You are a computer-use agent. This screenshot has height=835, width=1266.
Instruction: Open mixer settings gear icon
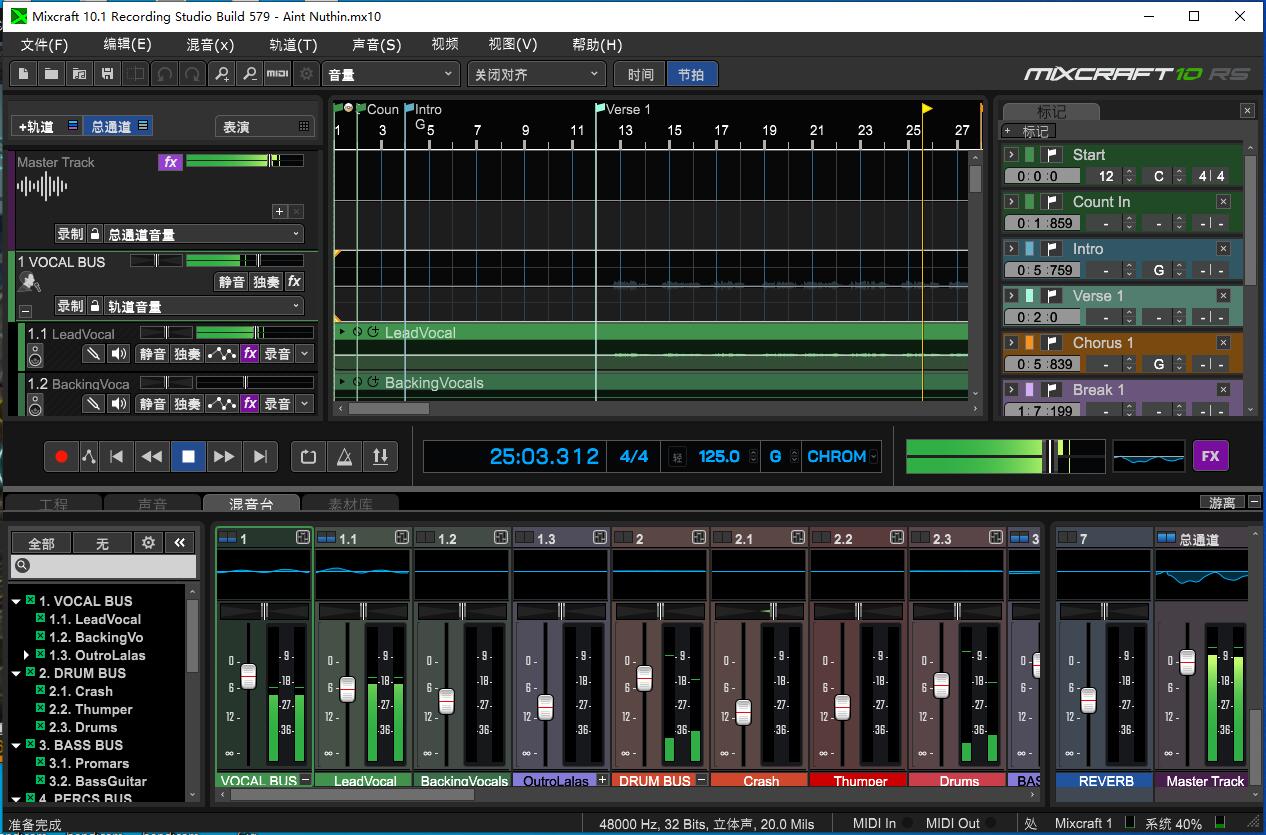coord(149,543)
